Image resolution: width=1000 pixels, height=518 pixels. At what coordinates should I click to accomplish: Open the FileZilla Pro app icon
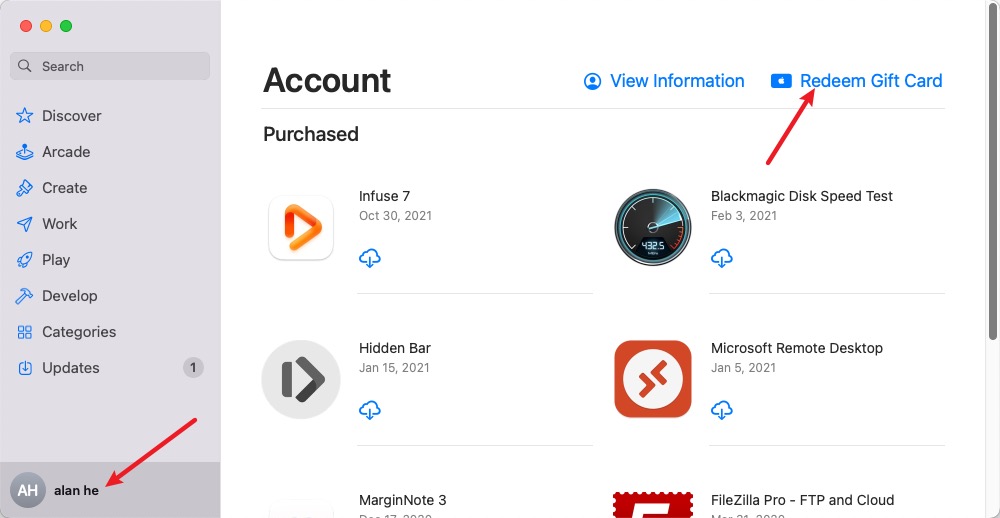tap(652, 505)
